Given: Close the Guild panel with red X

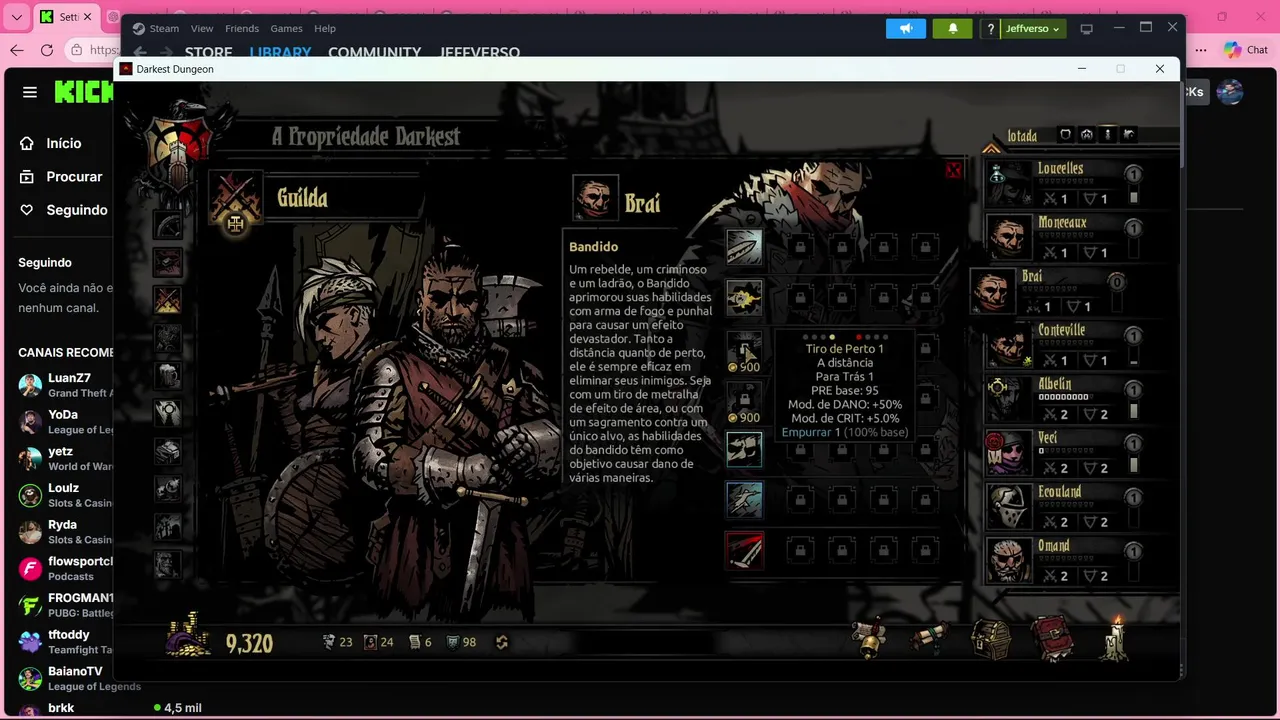Looking at the screenshot, I should click(x=953, y=171).
